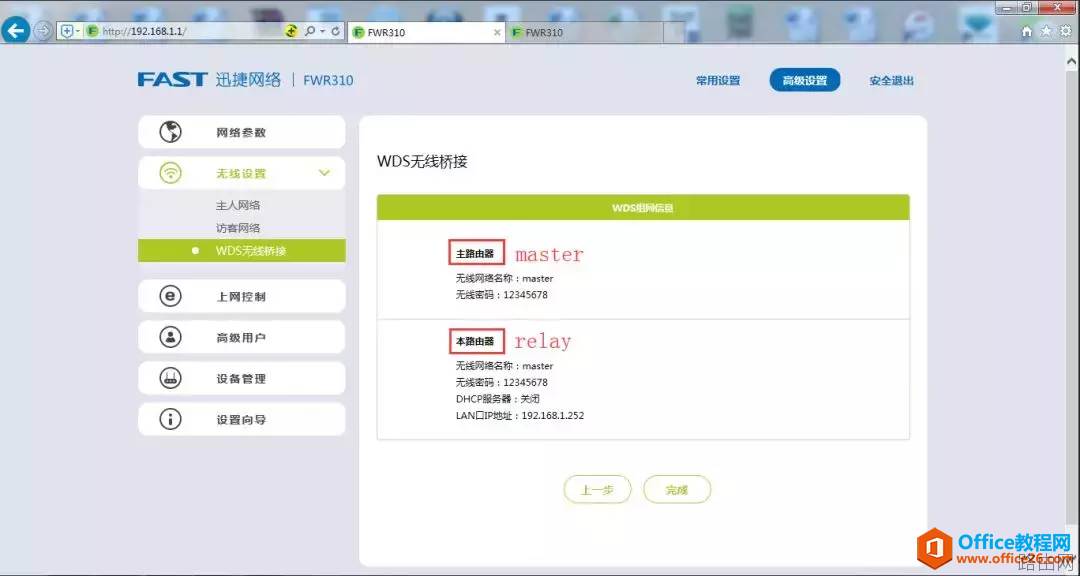Viewport: 1080px width, 576px height.
Task: Click the Wi-Fi icon for 无线设置
Action: pyautogui.click(x=171, y=173)
